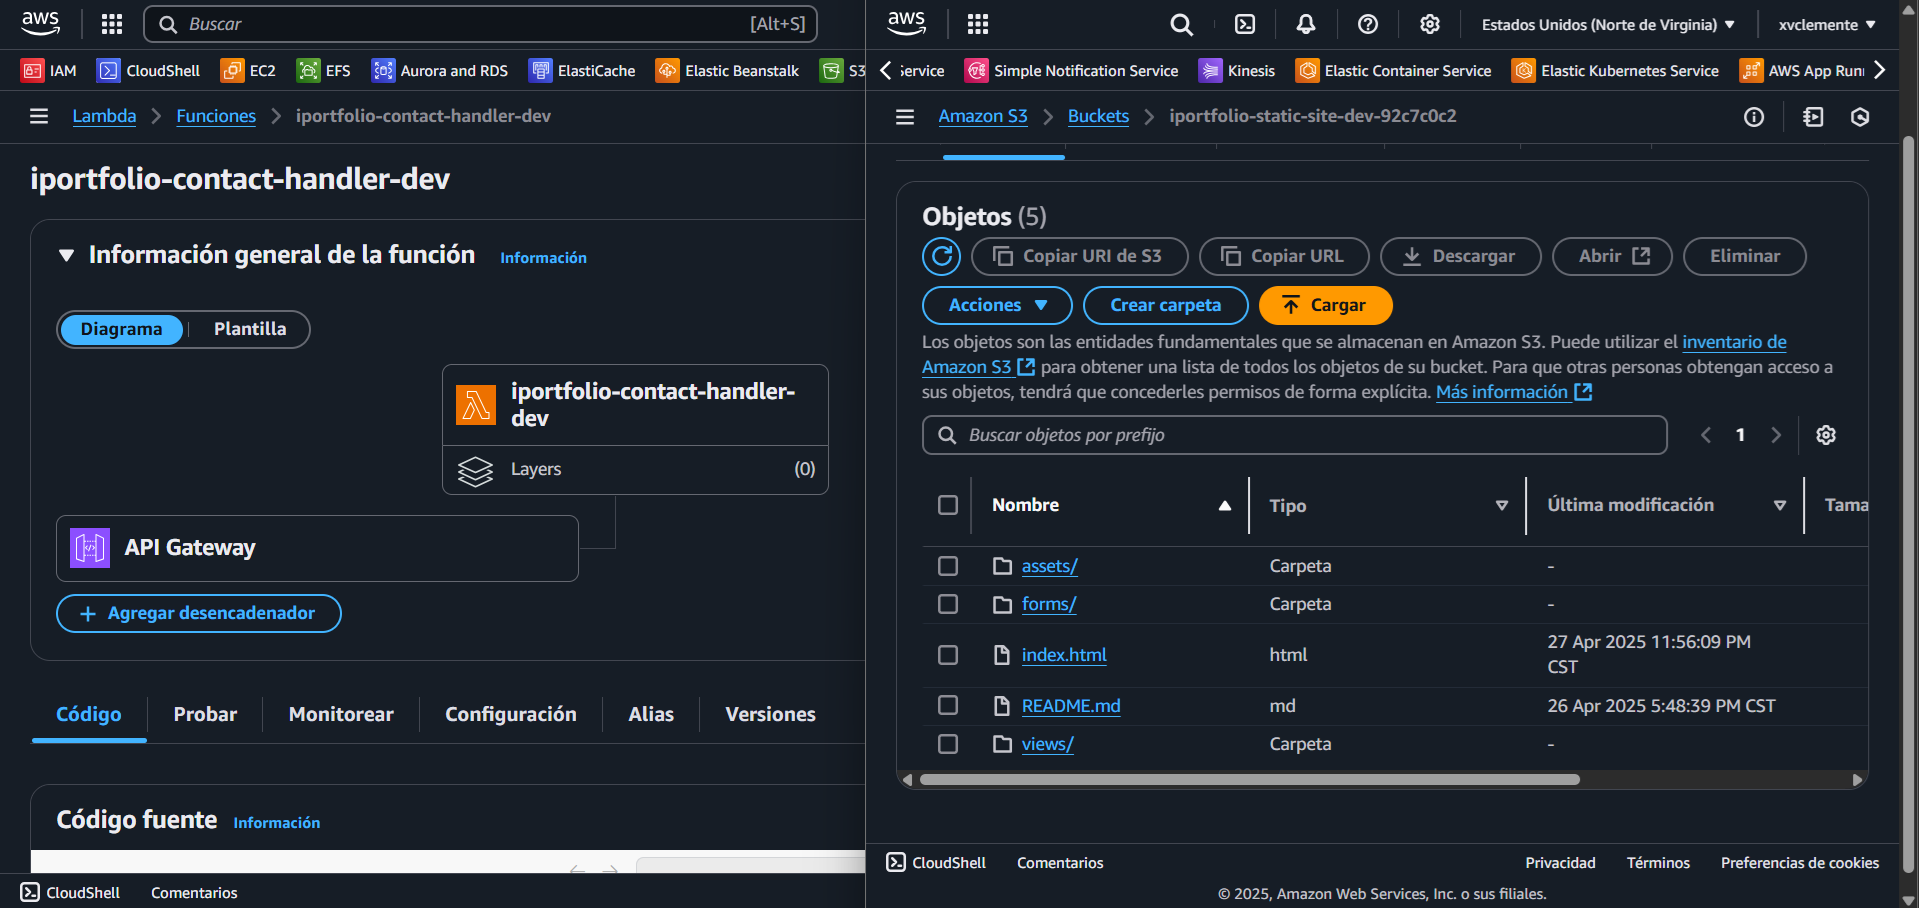Open the region selector dropdown

1606,24
